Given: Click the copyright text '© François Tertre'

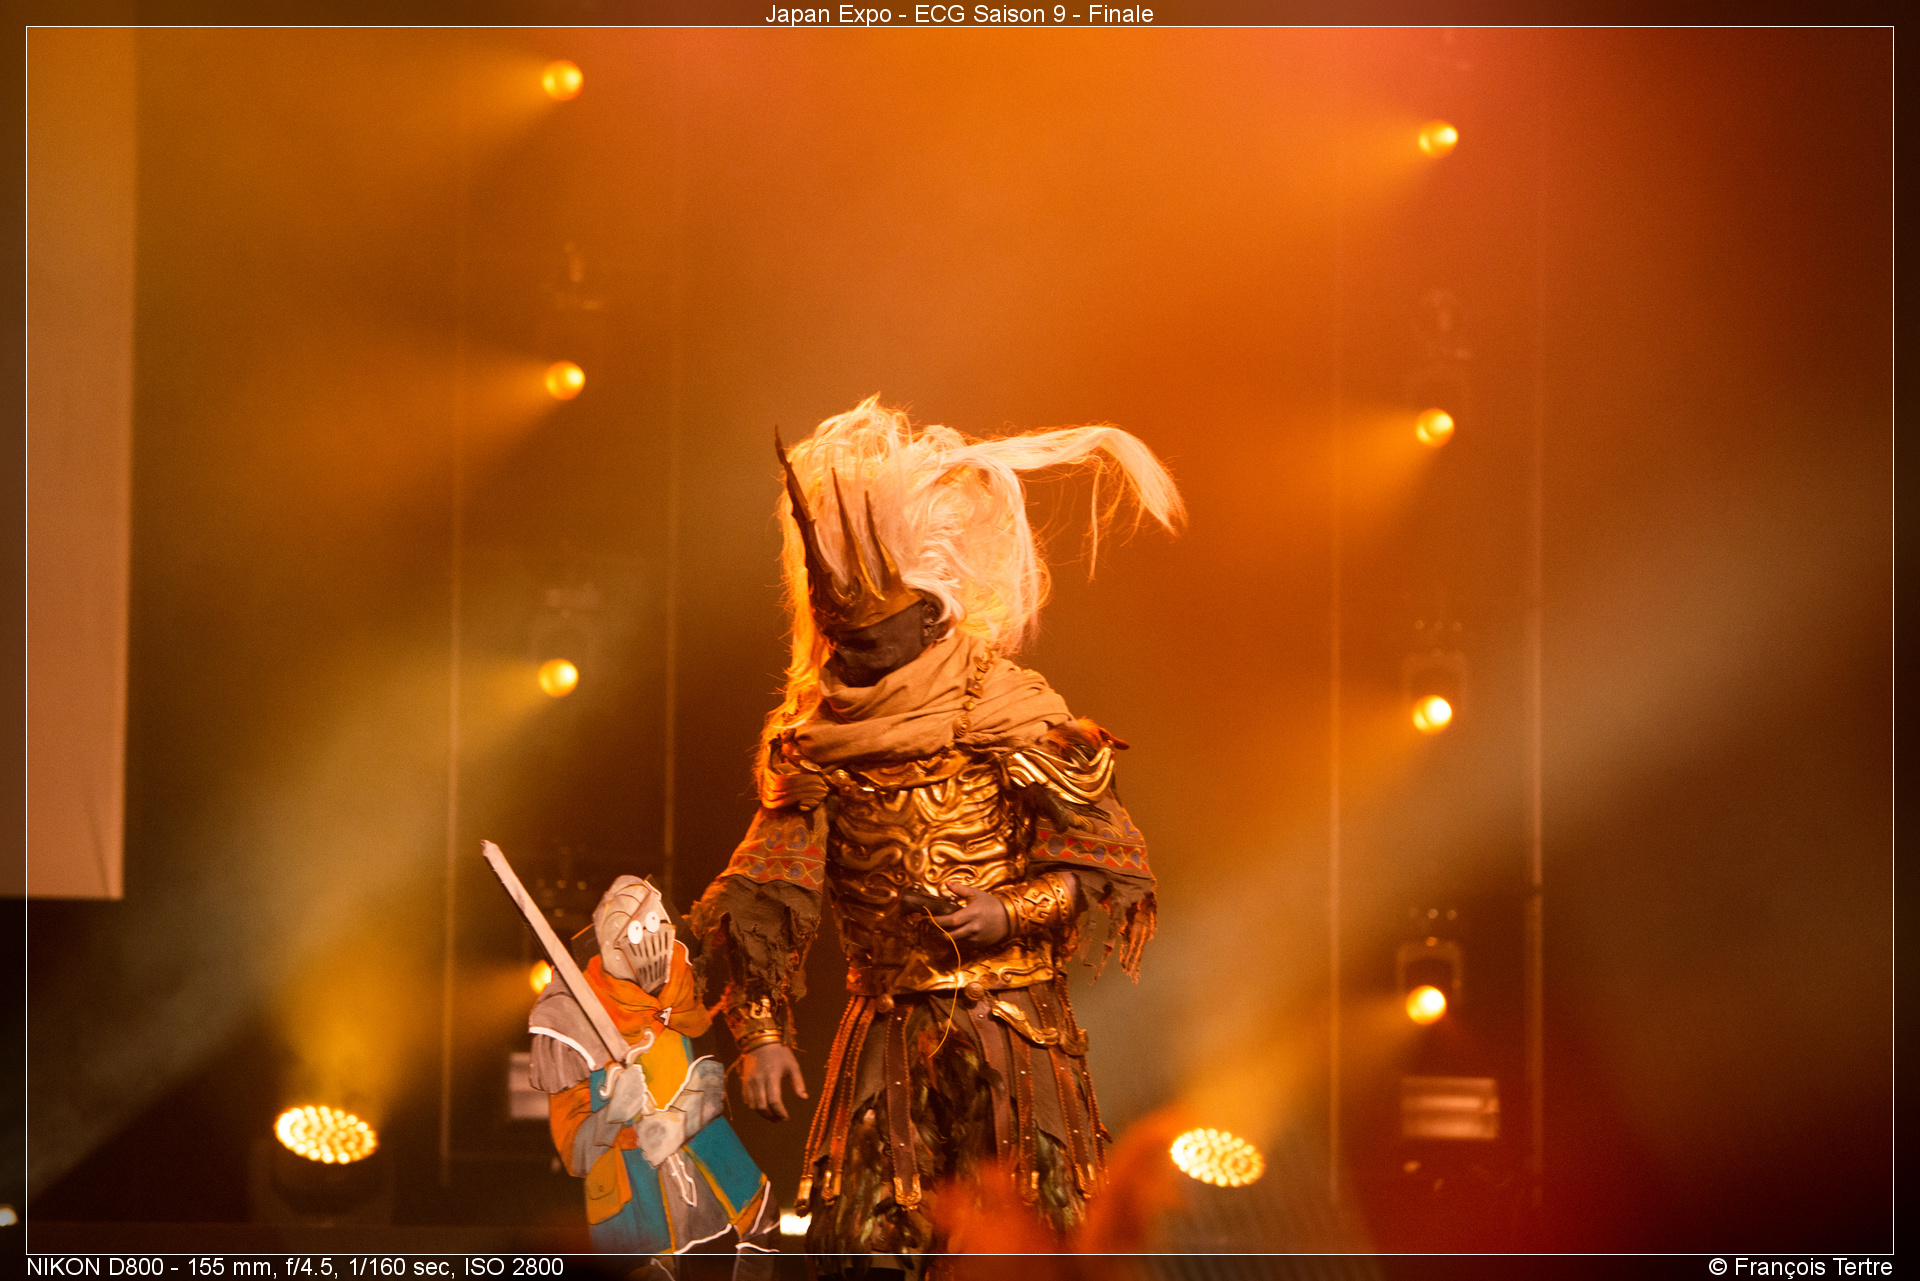Looking at the screenshot, I should [x=1800, y=1267].
